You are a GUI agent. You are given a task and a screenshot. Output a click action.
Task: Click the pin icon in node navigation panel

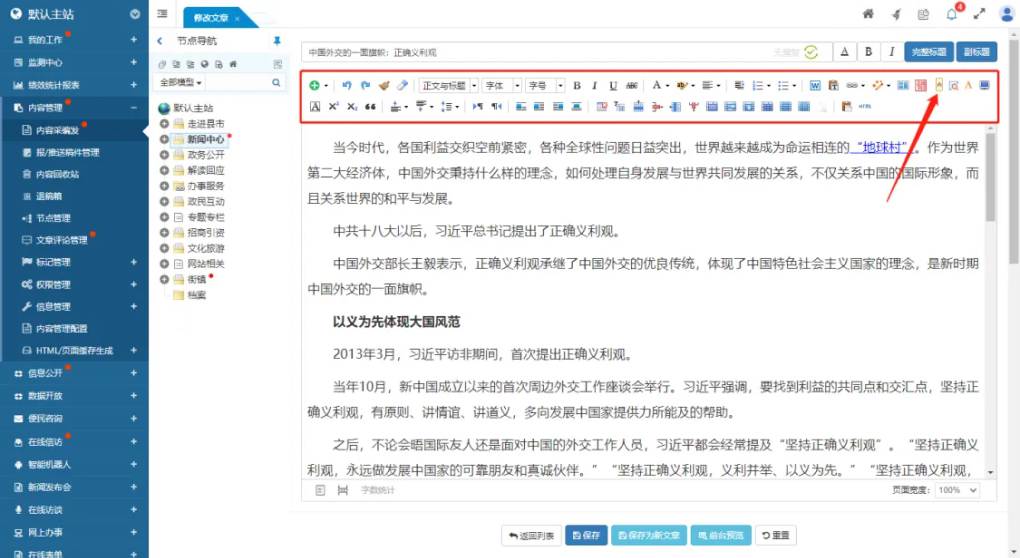277,41
